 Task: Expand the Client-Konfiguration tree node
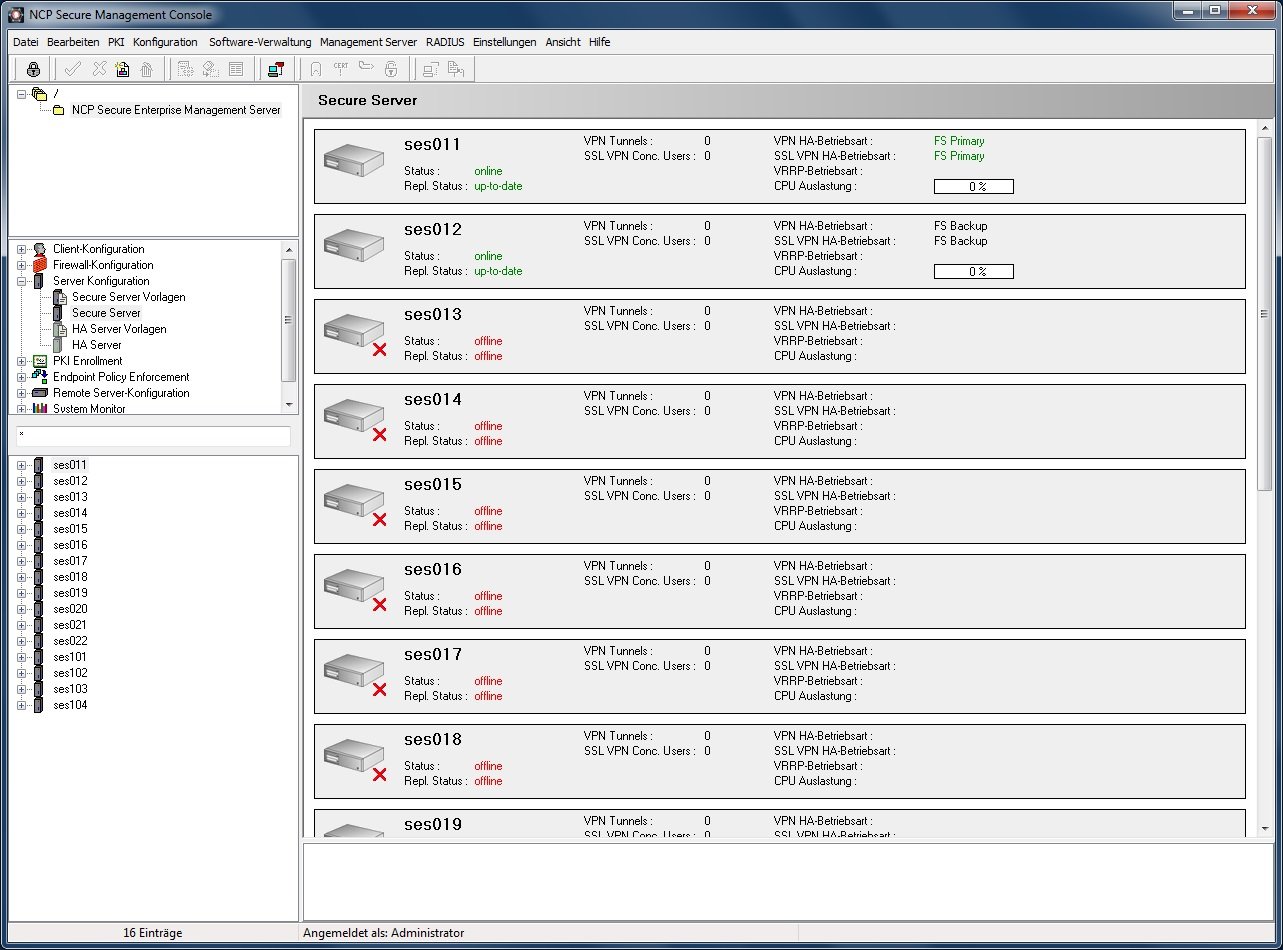[x=21, y=249]
